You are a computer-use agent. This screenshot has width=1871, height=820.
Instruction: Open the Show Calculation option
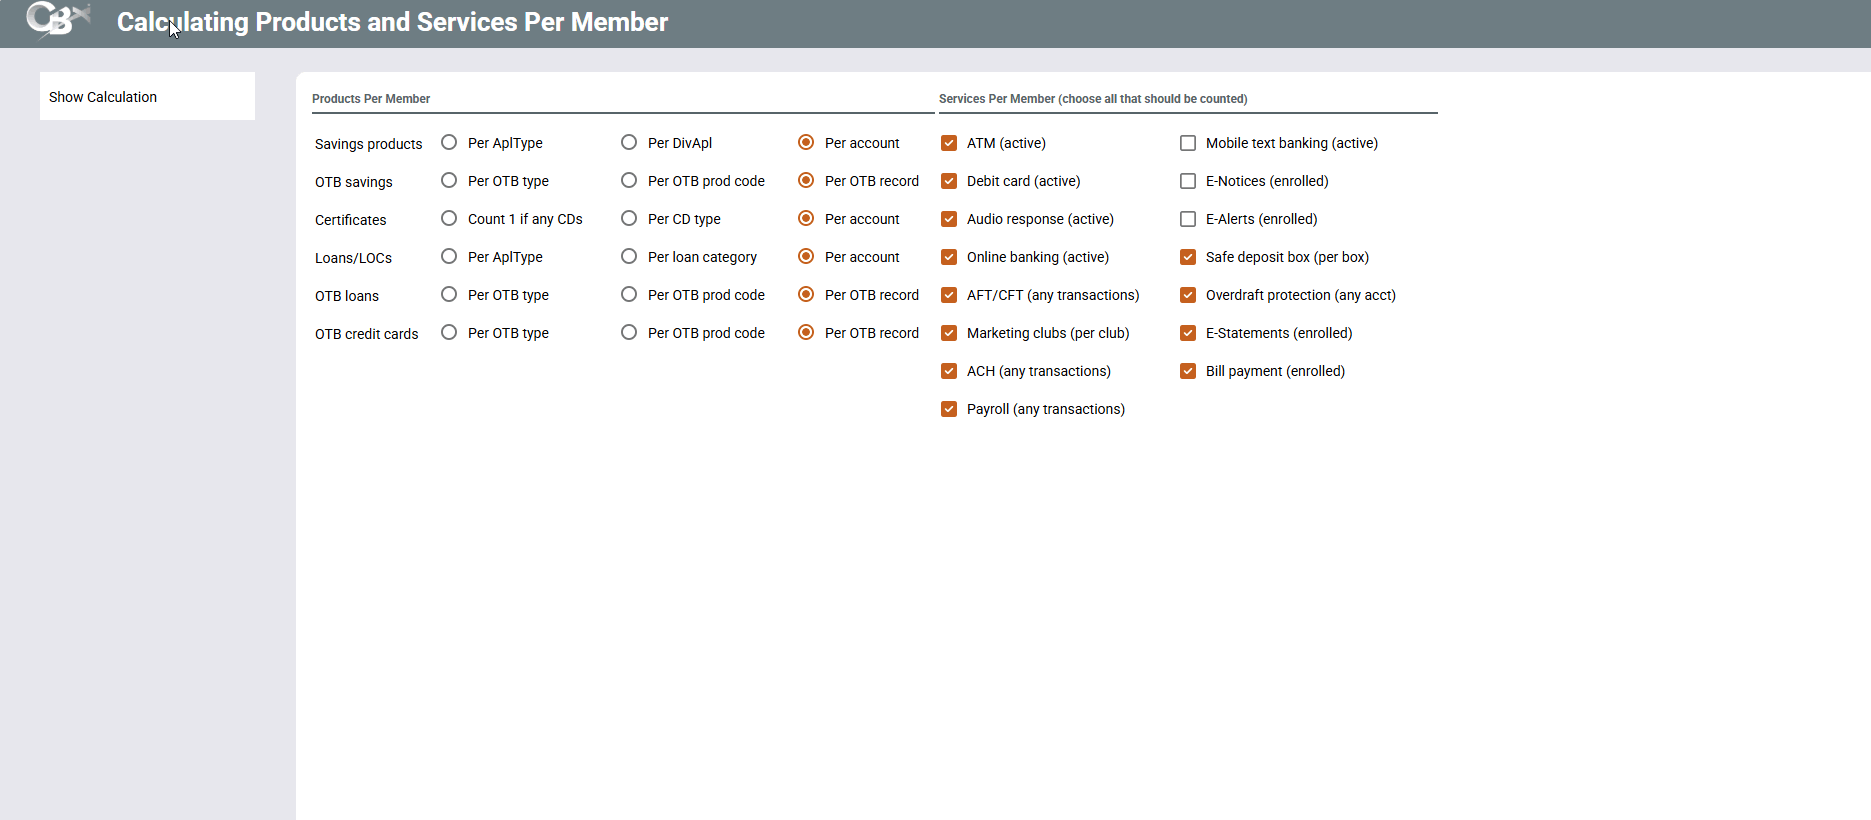click(103, 97)
